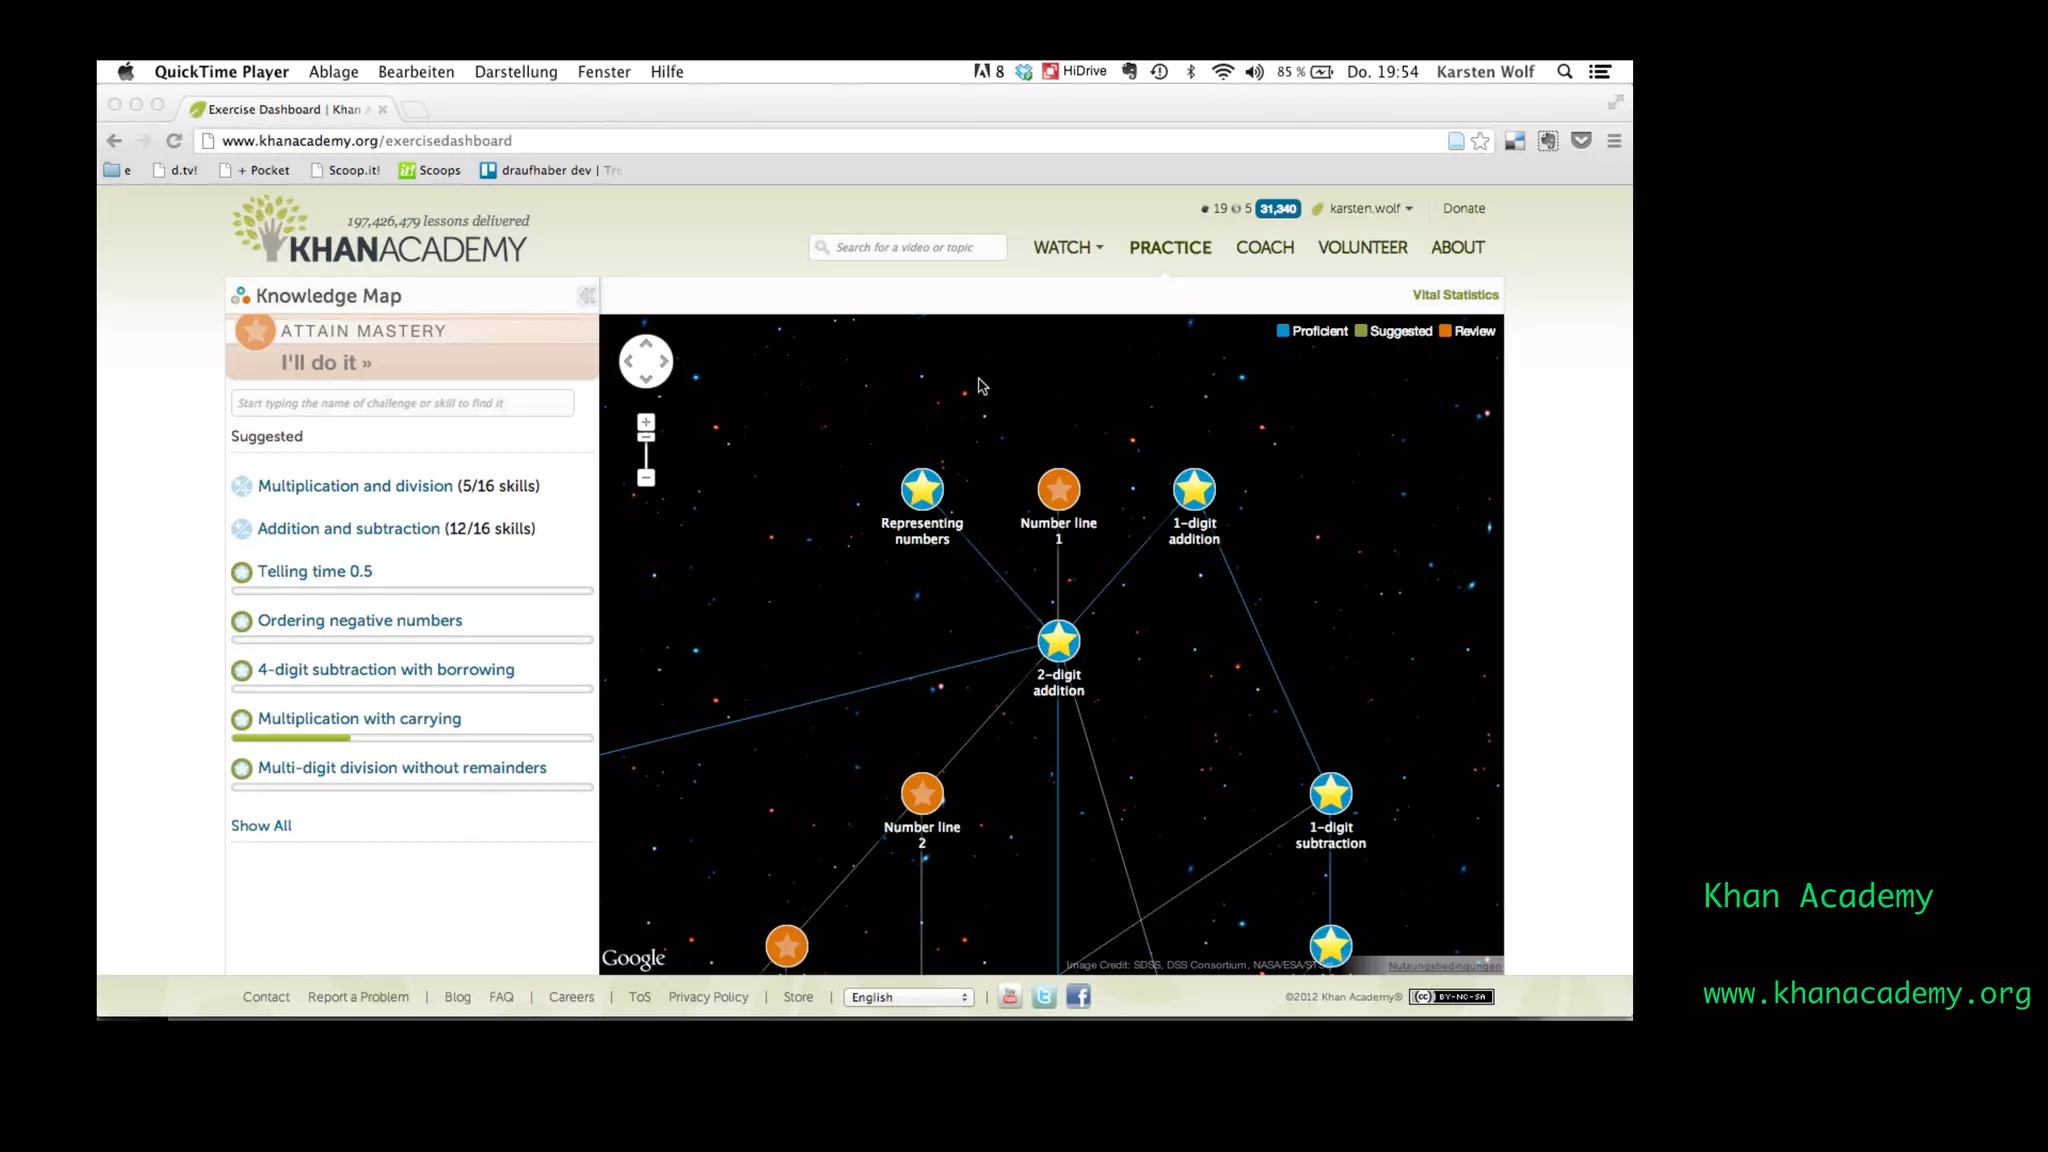Click the 1-digit subtraction star node
The height and width of the screenshot is (1152, 2048).
tap(1330, 793)
